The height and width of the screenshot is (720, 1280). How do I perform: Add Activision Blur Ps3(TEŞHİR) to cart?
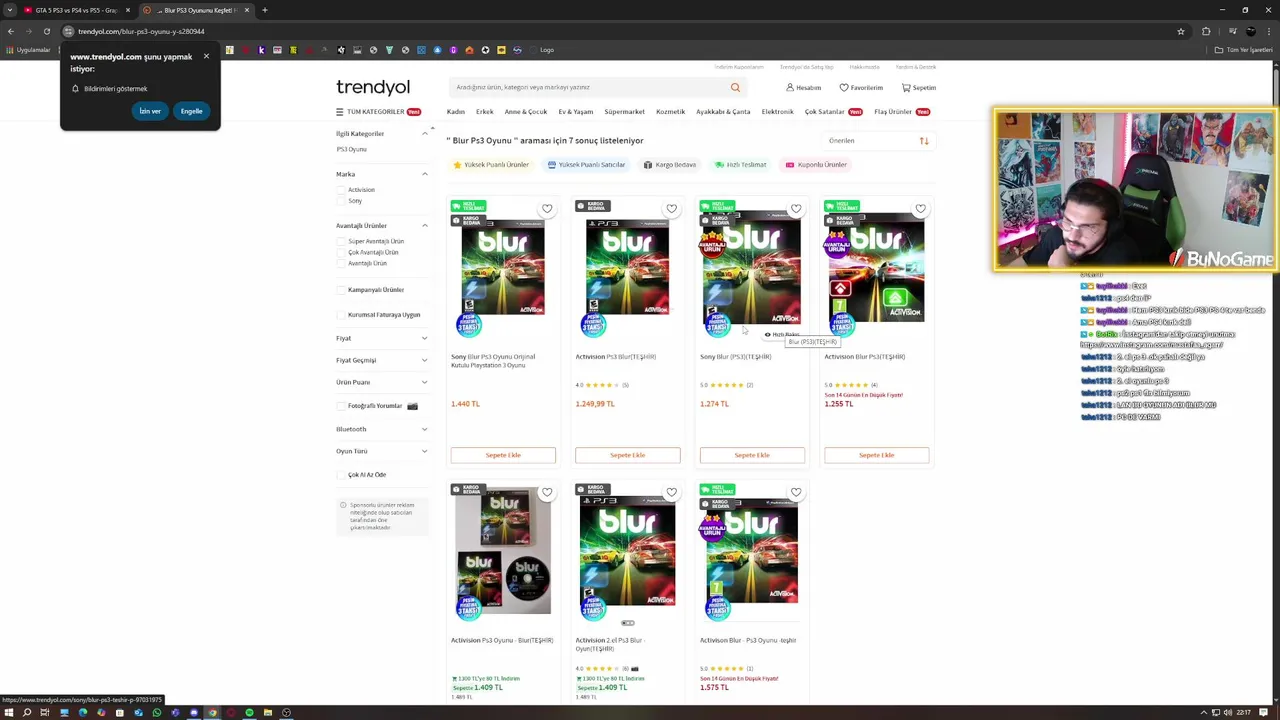click(x=876, y=455)
